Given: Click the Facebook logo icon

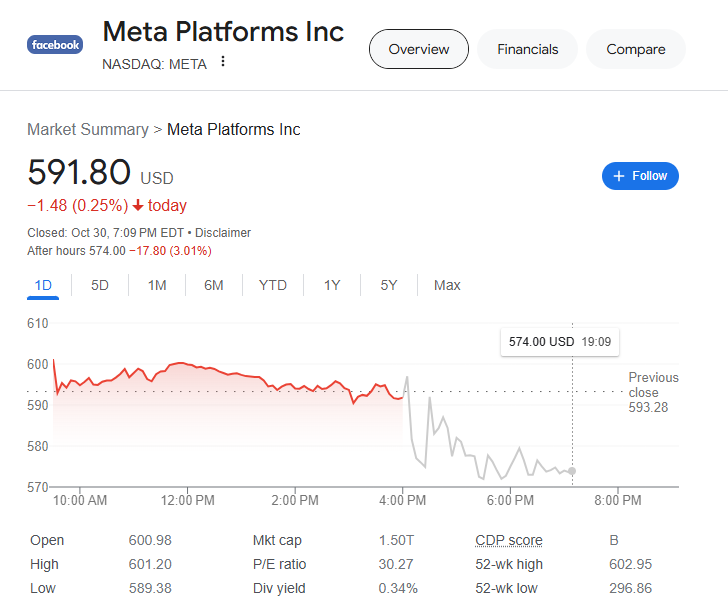Looking at the screenshot, I should pos(55,45).
